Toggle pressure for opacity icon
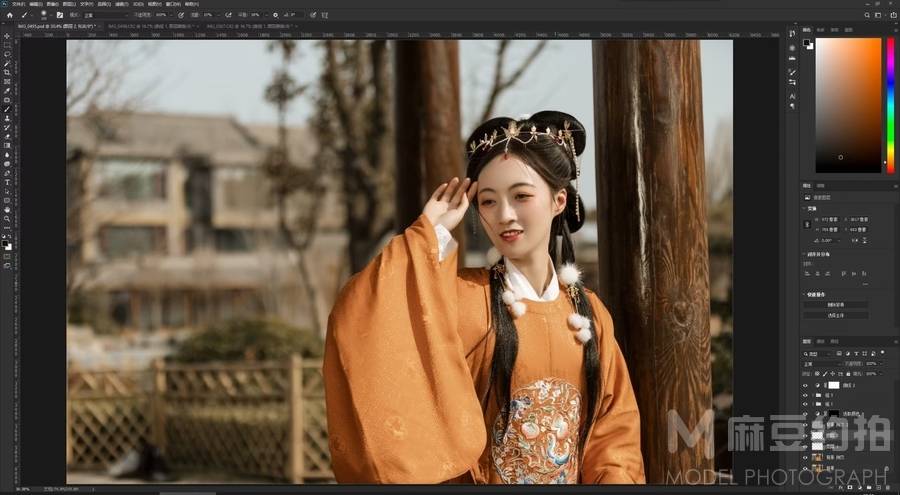Viewport: 900px width, 495px height. [x=181, y=15]
